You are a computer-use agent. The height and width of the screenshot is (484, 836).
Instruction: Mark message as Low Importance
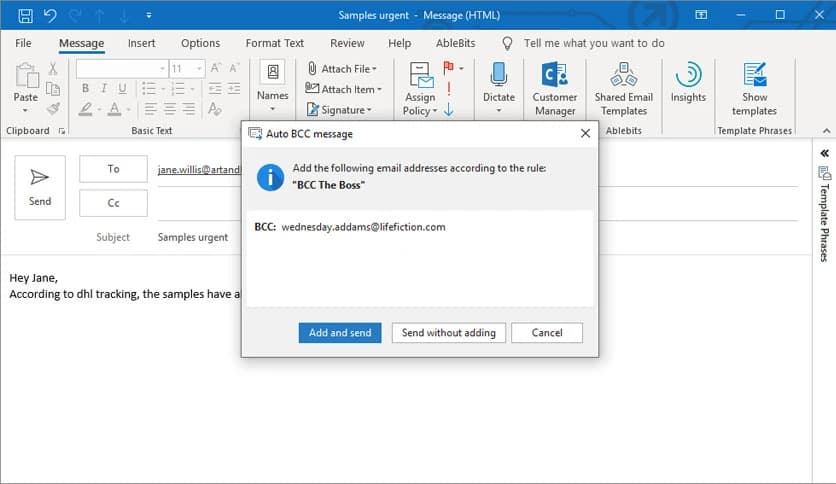pos(449,110)
